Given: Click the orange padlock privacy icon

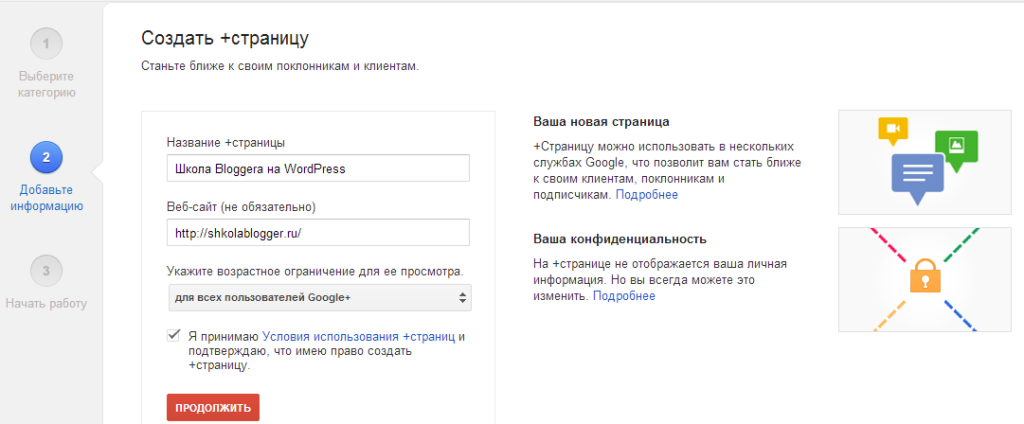Looking at the screenshot, I should 924,276.
